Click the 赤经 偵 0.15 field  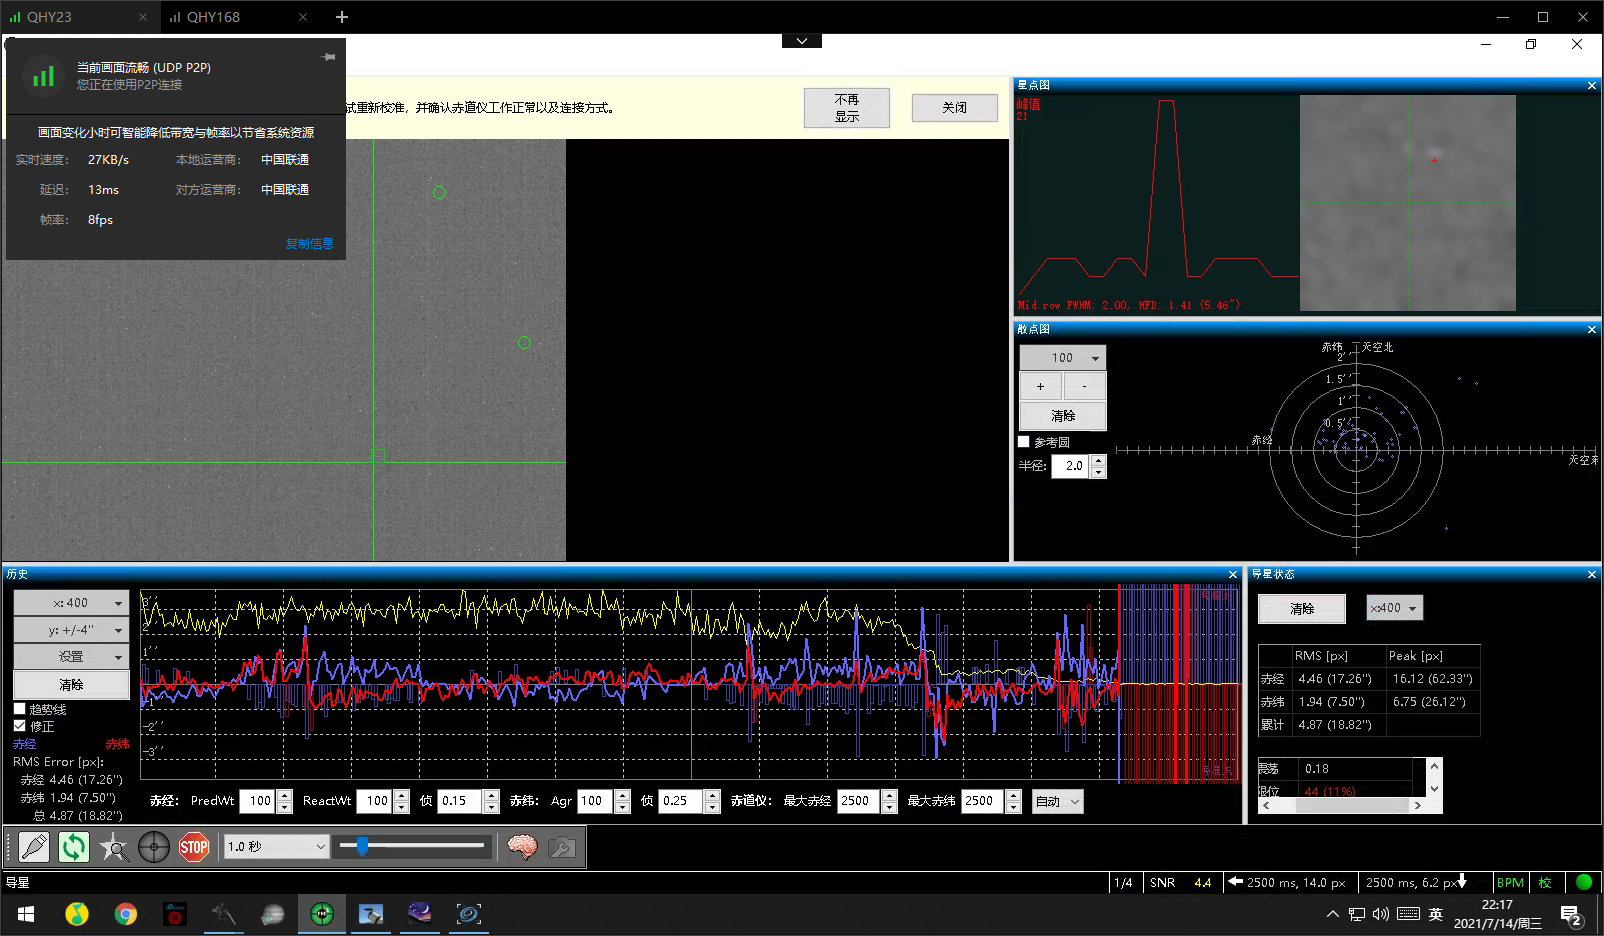tap(460, 801)
